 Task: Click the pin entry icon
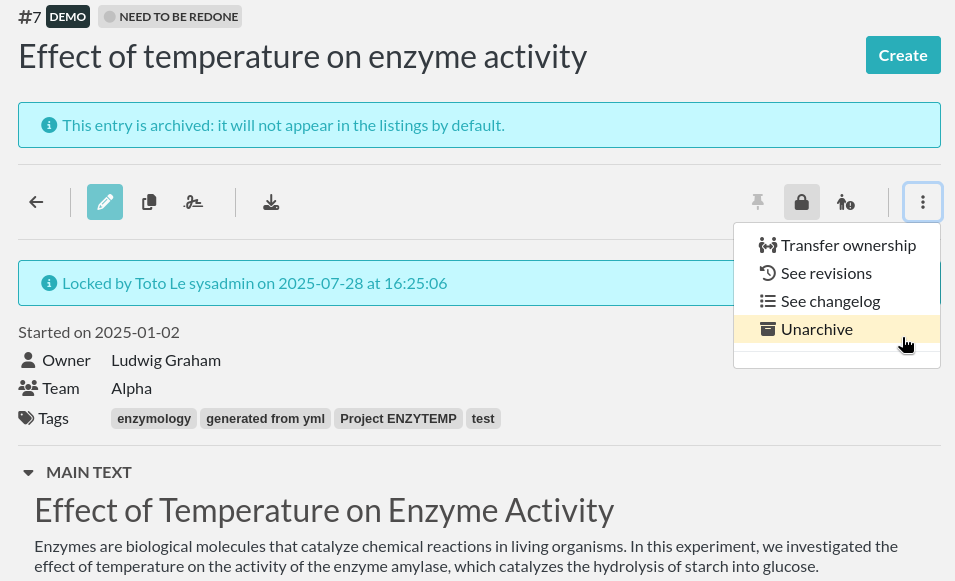tap(758, 202)
